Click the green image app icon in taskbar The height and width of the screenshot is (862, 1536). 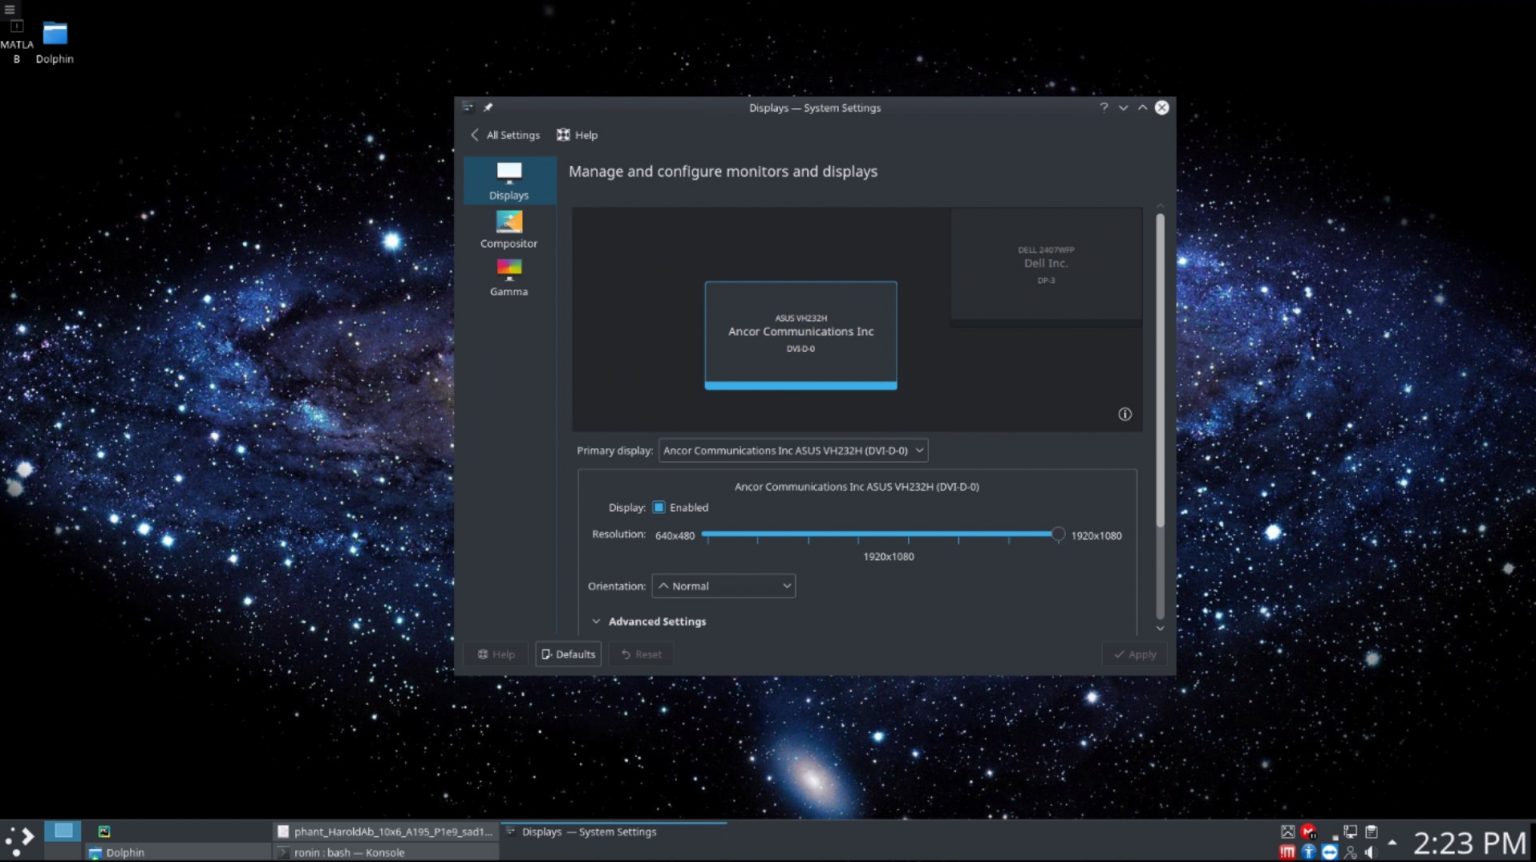coord(104,832)
